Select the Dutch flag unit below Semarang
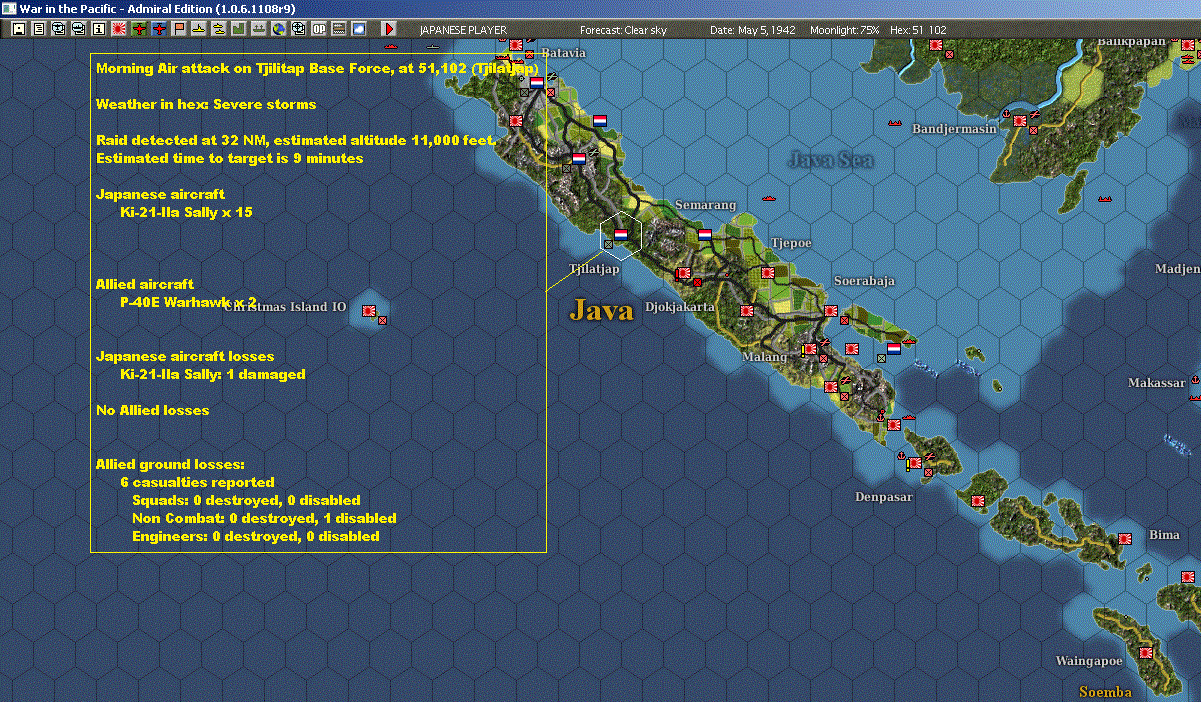 tap(705, 235)
